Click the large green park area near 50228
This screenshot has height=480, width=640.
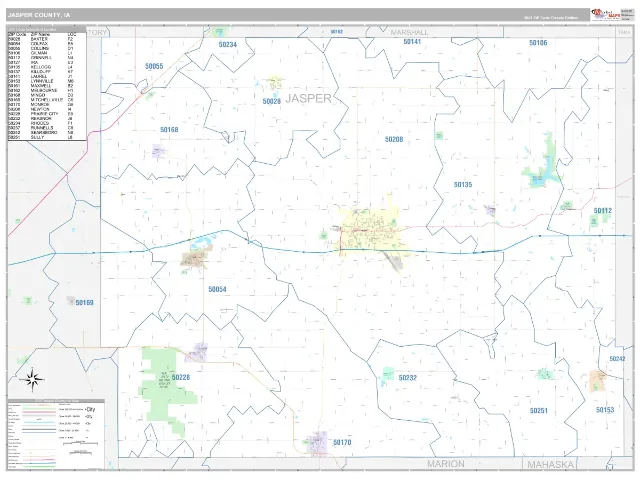click(x=165, y=388)
